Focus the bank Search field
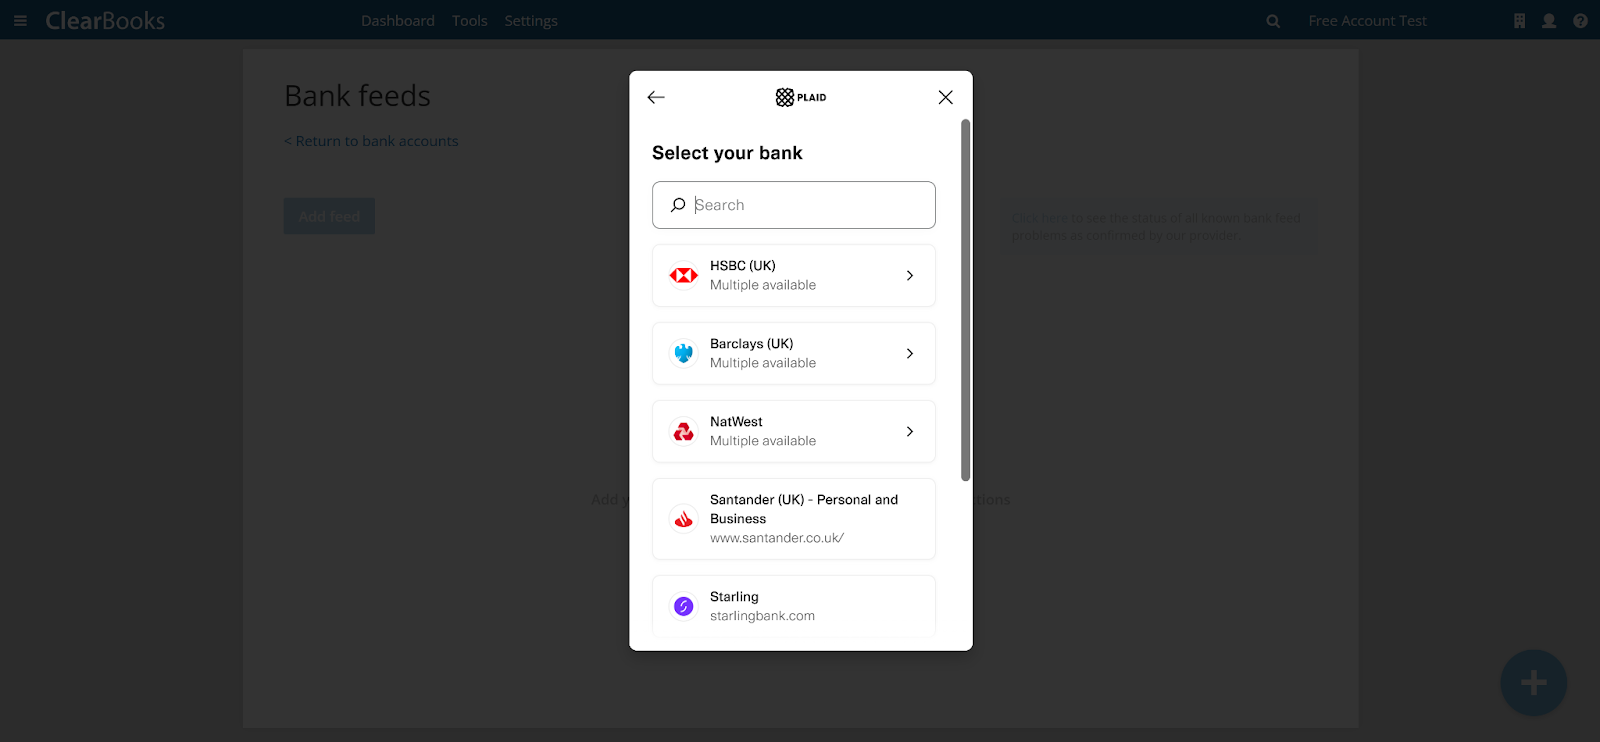Viewport: 1600px width, 742px height. (794, 205)
